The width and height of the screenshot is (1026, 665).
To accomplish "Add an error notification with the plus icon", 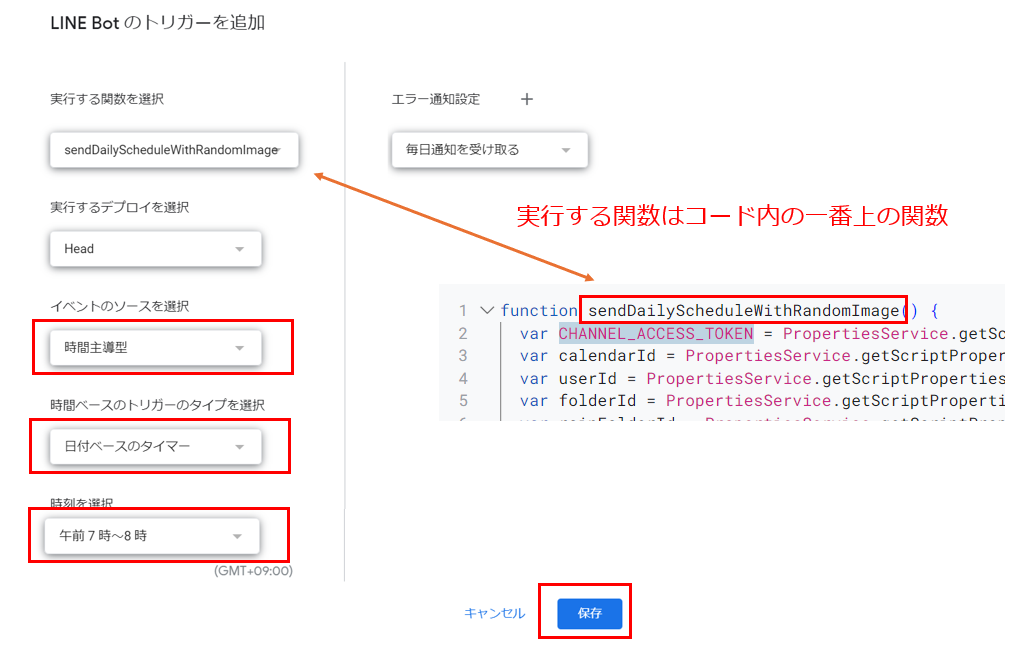I will pyautogui.click(x=527, y=99).
